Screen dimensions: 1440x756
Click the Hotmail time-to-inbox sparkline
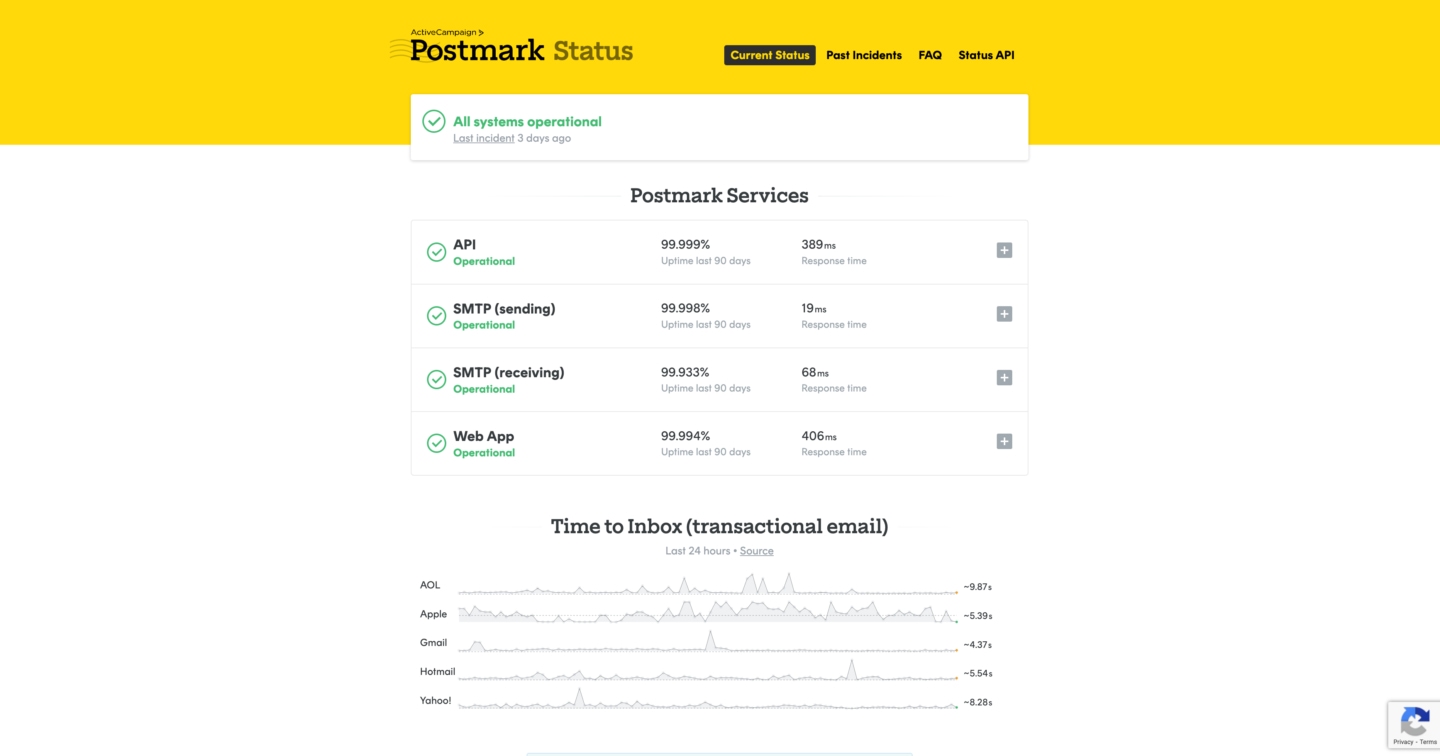[x=708, y=671]
